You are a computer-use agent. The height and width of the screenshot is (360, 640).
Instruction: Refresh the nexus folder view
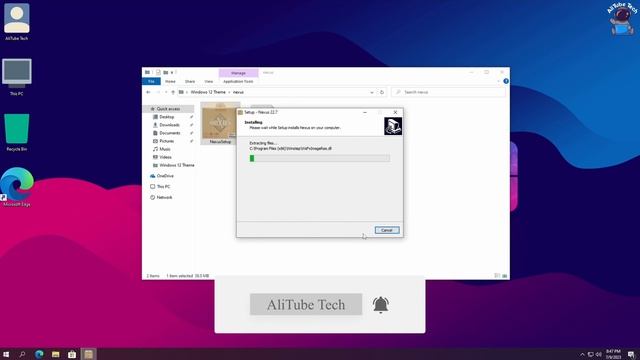(382, 92)
